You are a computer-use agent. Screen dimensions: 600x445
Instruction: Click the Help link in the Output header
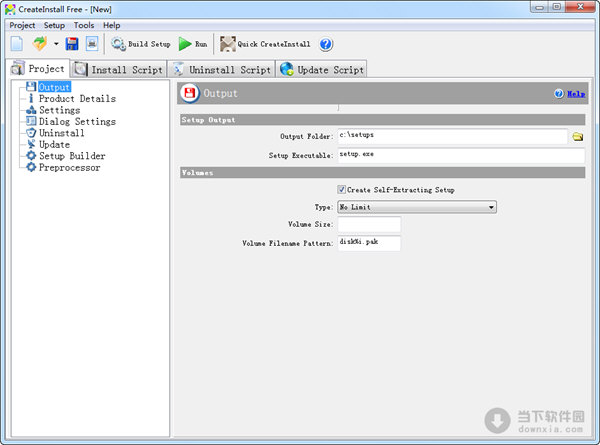576,94
